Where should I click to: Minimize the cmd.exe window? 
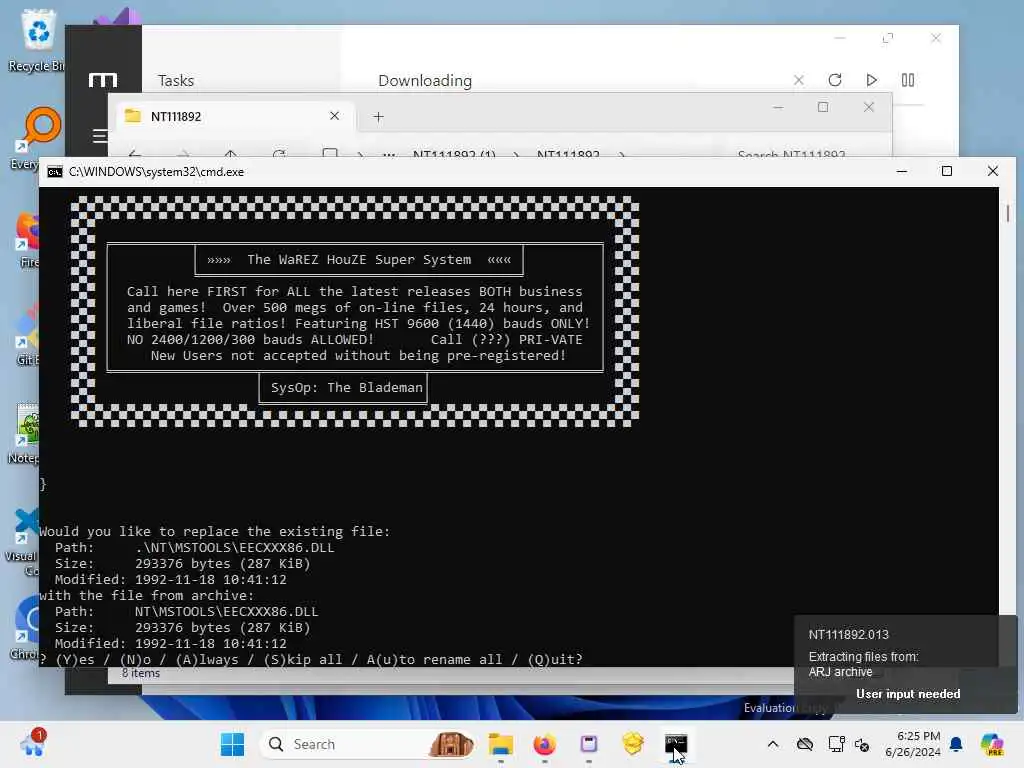[902, 171]
